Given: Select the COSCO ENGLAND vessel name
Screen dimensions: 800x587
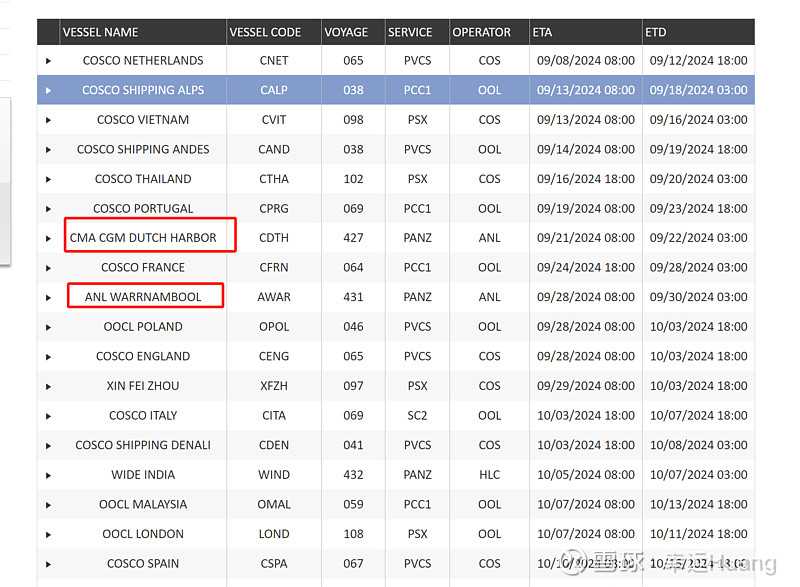Looking at the screenshot, I should (x=143, y=356).
